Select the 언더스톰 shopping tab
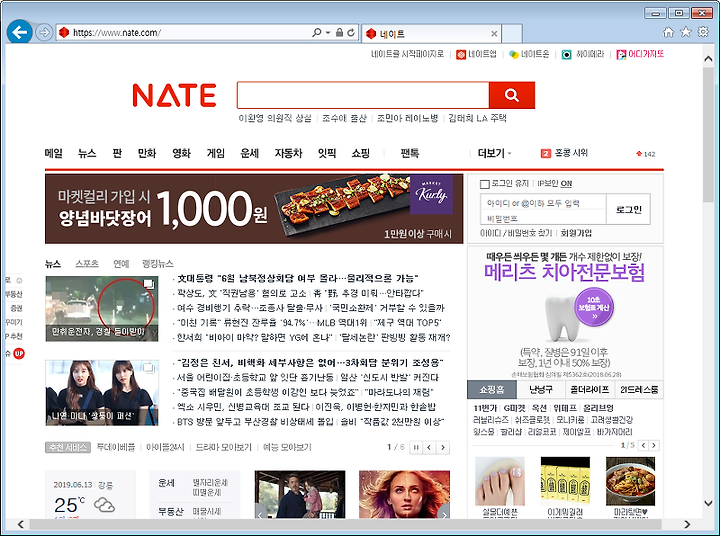 pyautogui.click(x=639, y=390)
